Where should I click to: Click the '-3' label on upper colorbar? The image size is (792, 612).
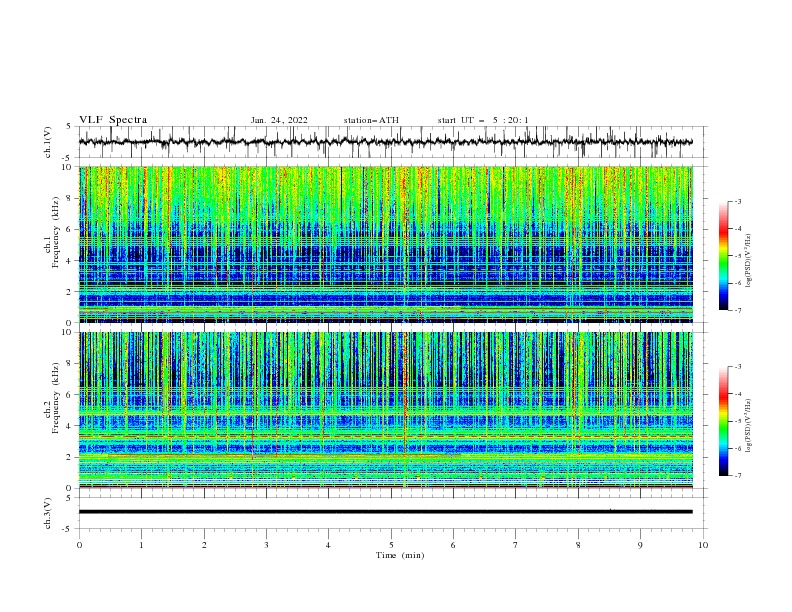click(x=737, y=201)
